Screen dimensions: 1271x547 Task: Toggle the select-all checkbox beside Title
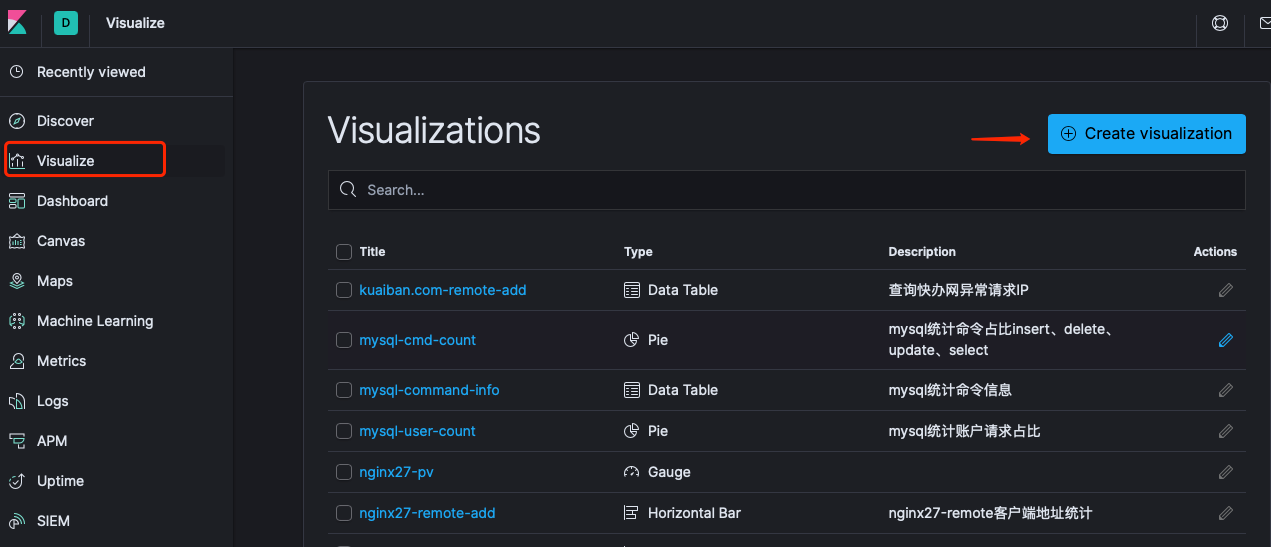[344, 252]
